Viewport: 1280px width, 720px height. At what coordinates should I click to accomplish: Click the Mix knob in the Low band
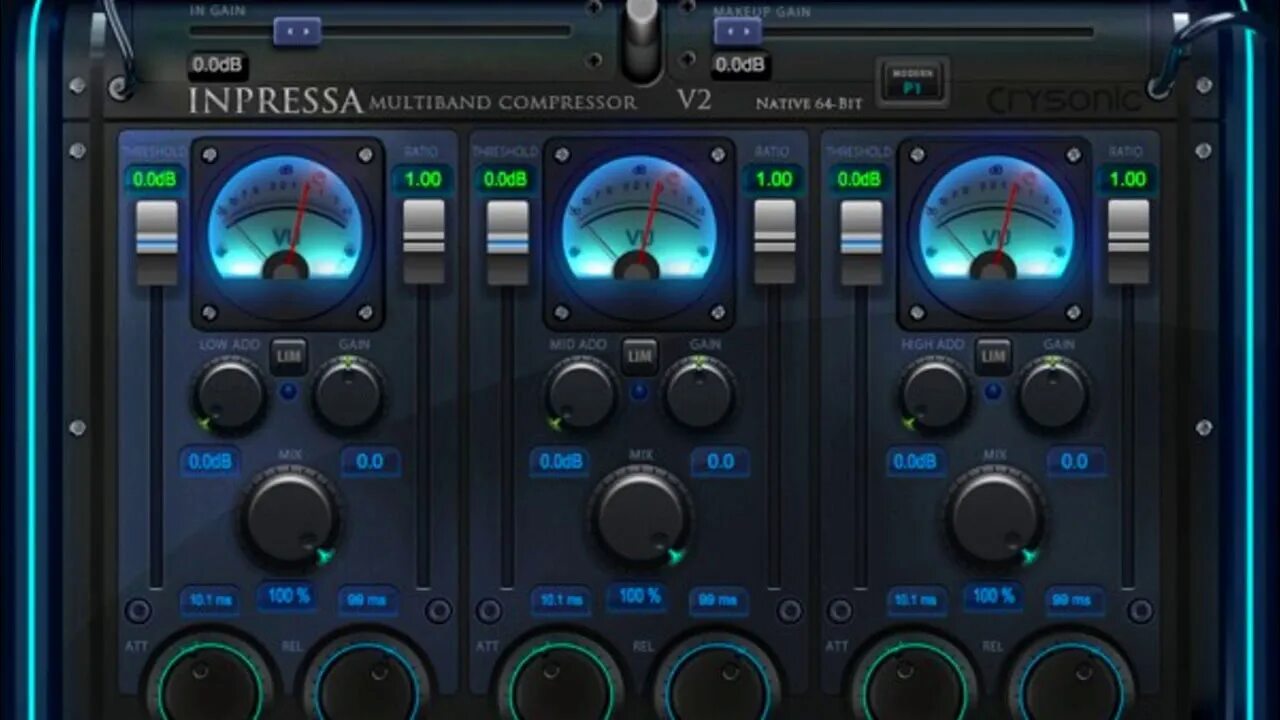pyautogui.click(x=289, y=516)
